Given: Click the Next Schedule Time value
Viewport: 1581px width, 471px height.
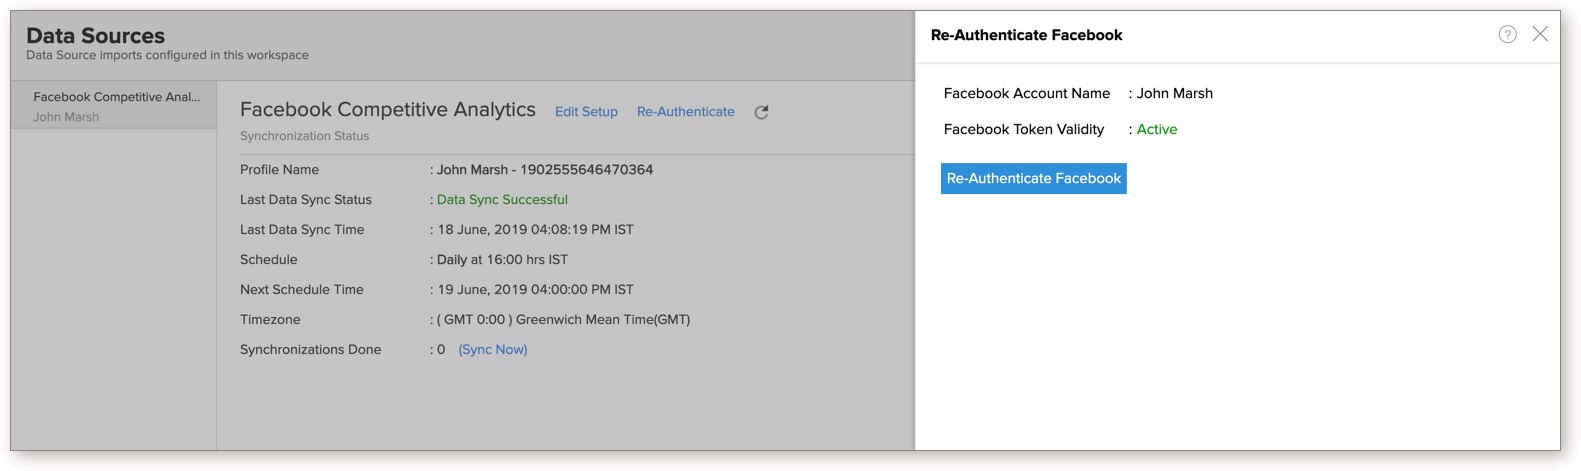Looking at the screenshot, I should (535, 290).
